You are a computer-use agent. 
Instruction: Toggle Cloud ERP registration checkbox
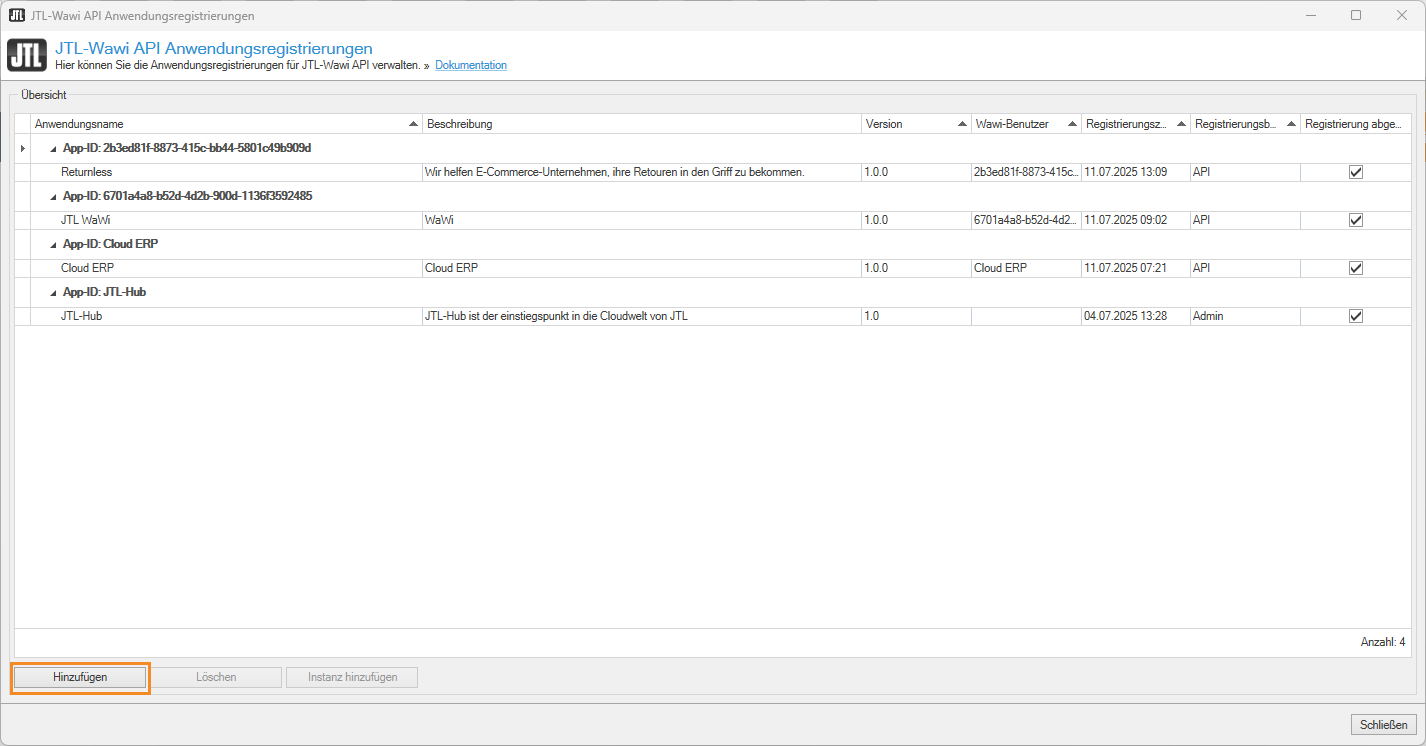pyautogui.click(x=1356, y=268)
